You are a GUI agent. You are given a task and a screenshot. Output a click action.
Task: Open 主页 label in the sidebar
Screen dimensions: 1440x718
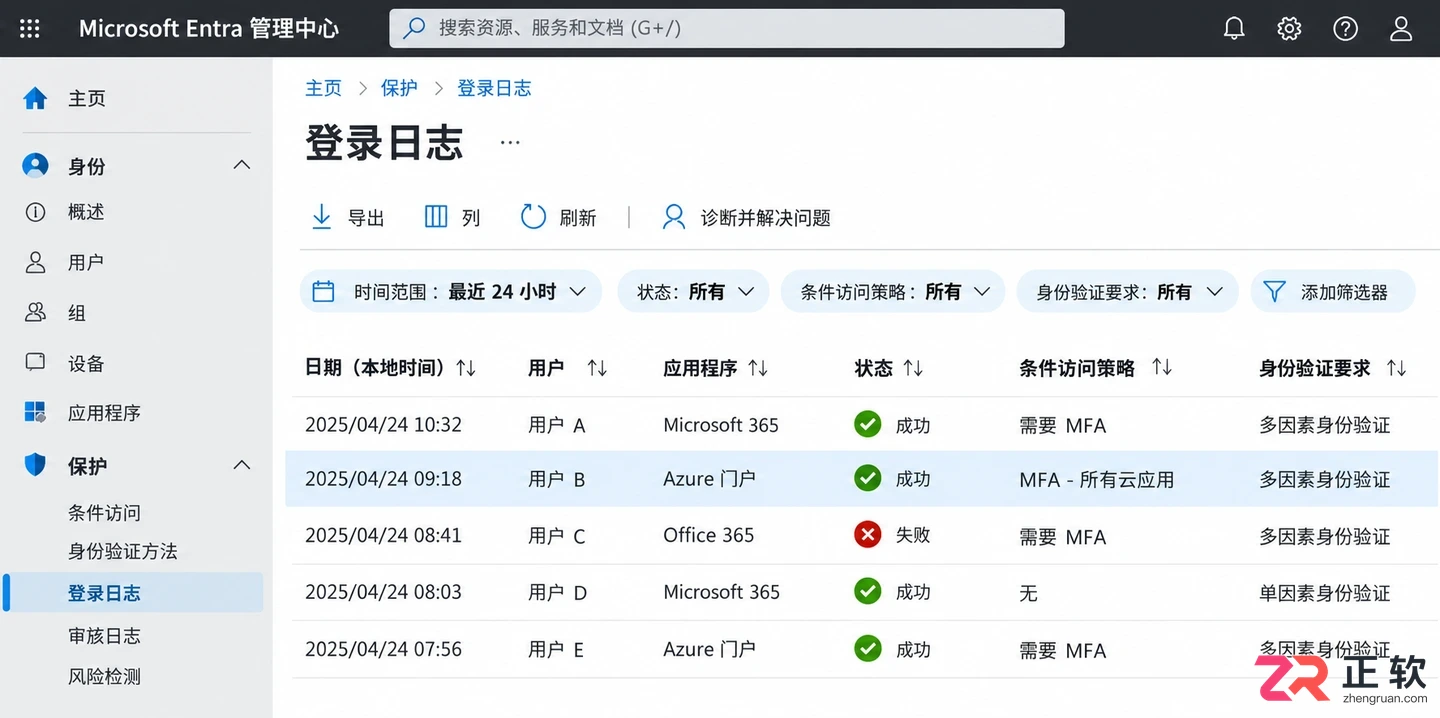pyautogui.click(x=87, y=98)
